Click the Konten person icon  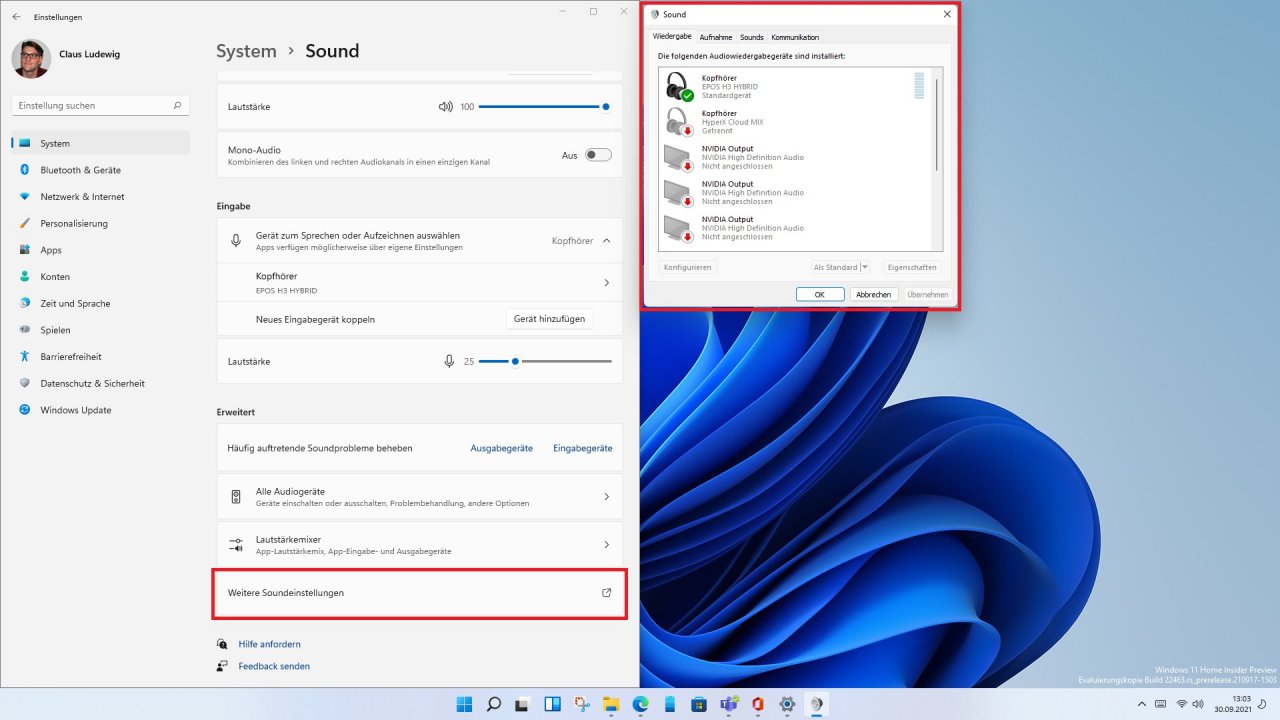coord(25,277)
